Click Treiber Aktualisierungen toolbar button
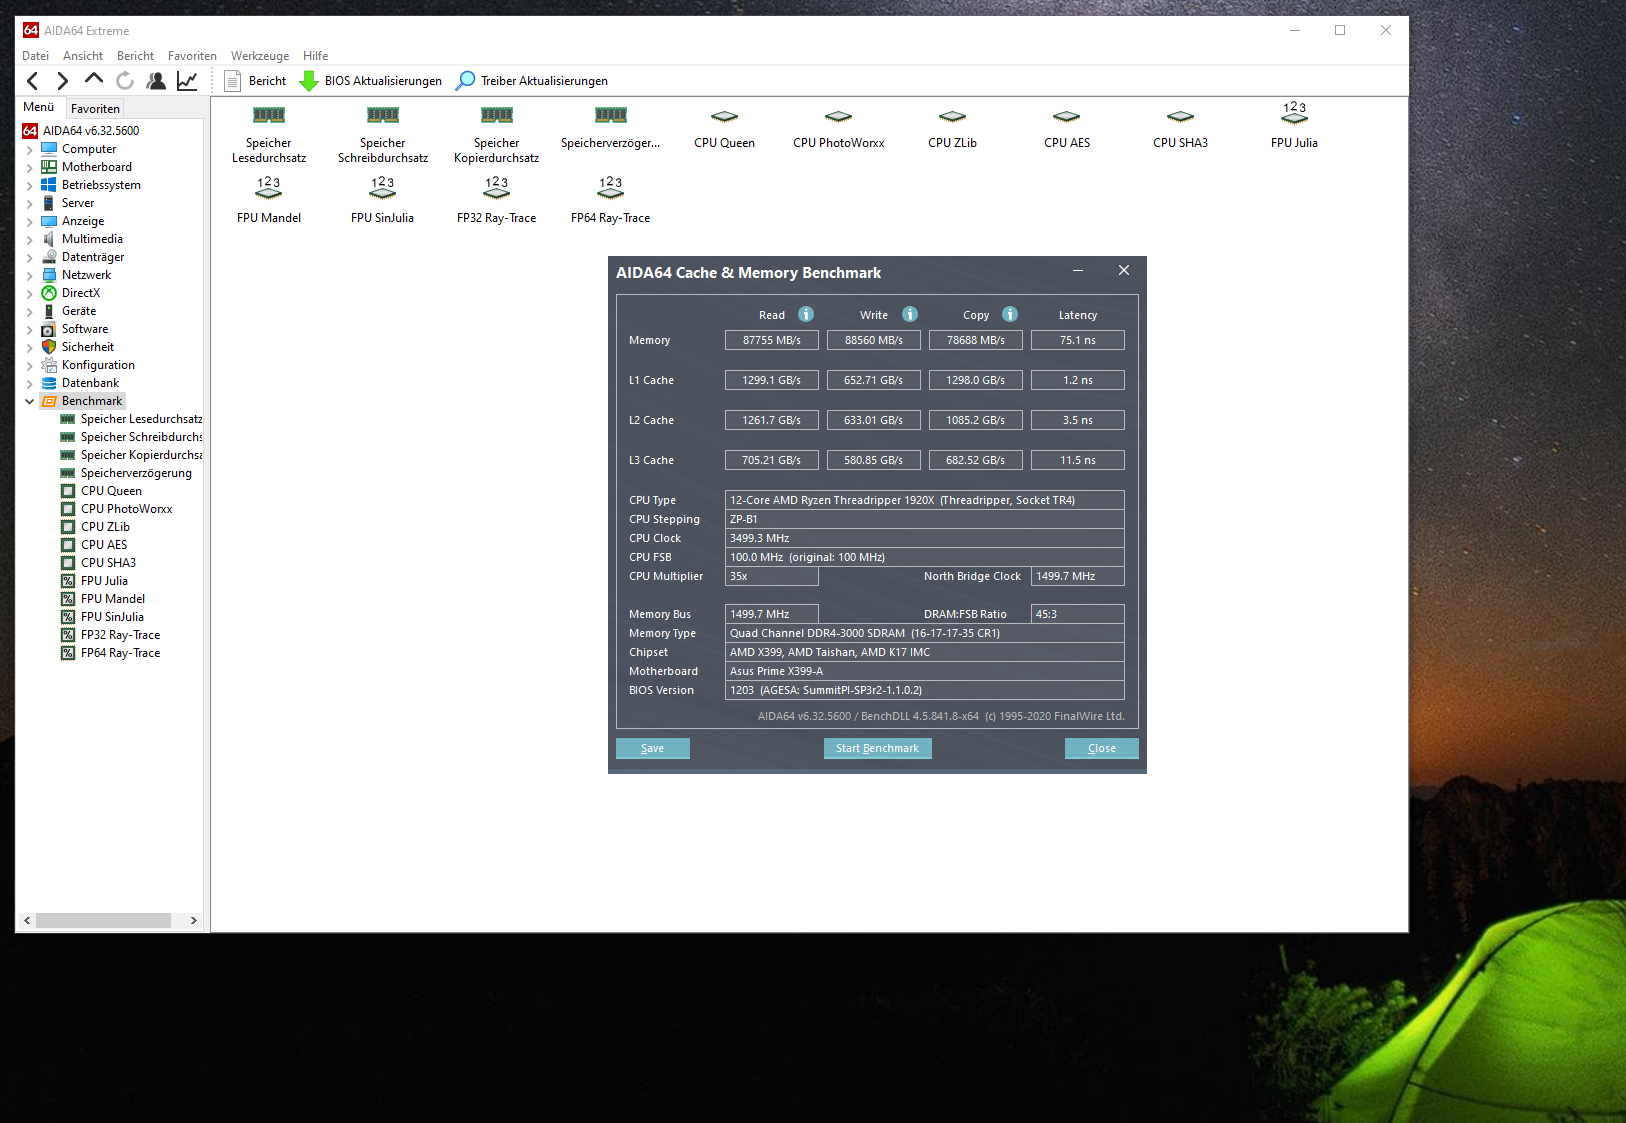 pos(532,81)
